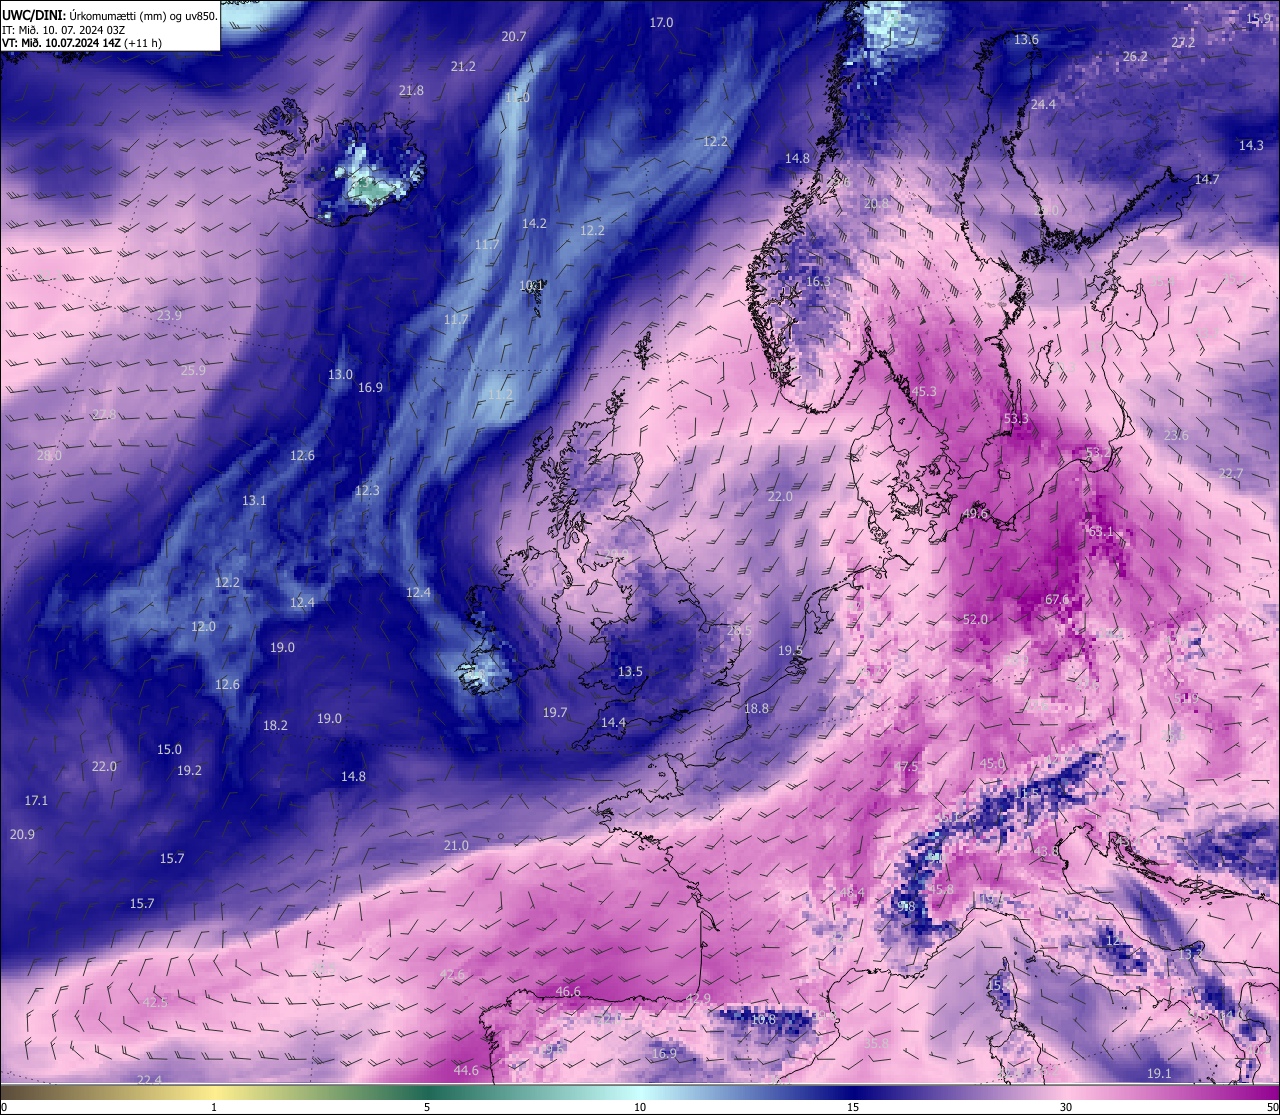Click the colorbar tick label 15
Screen dimensions: 1280x1115
pyautogui.click(x=853, y=1107)
